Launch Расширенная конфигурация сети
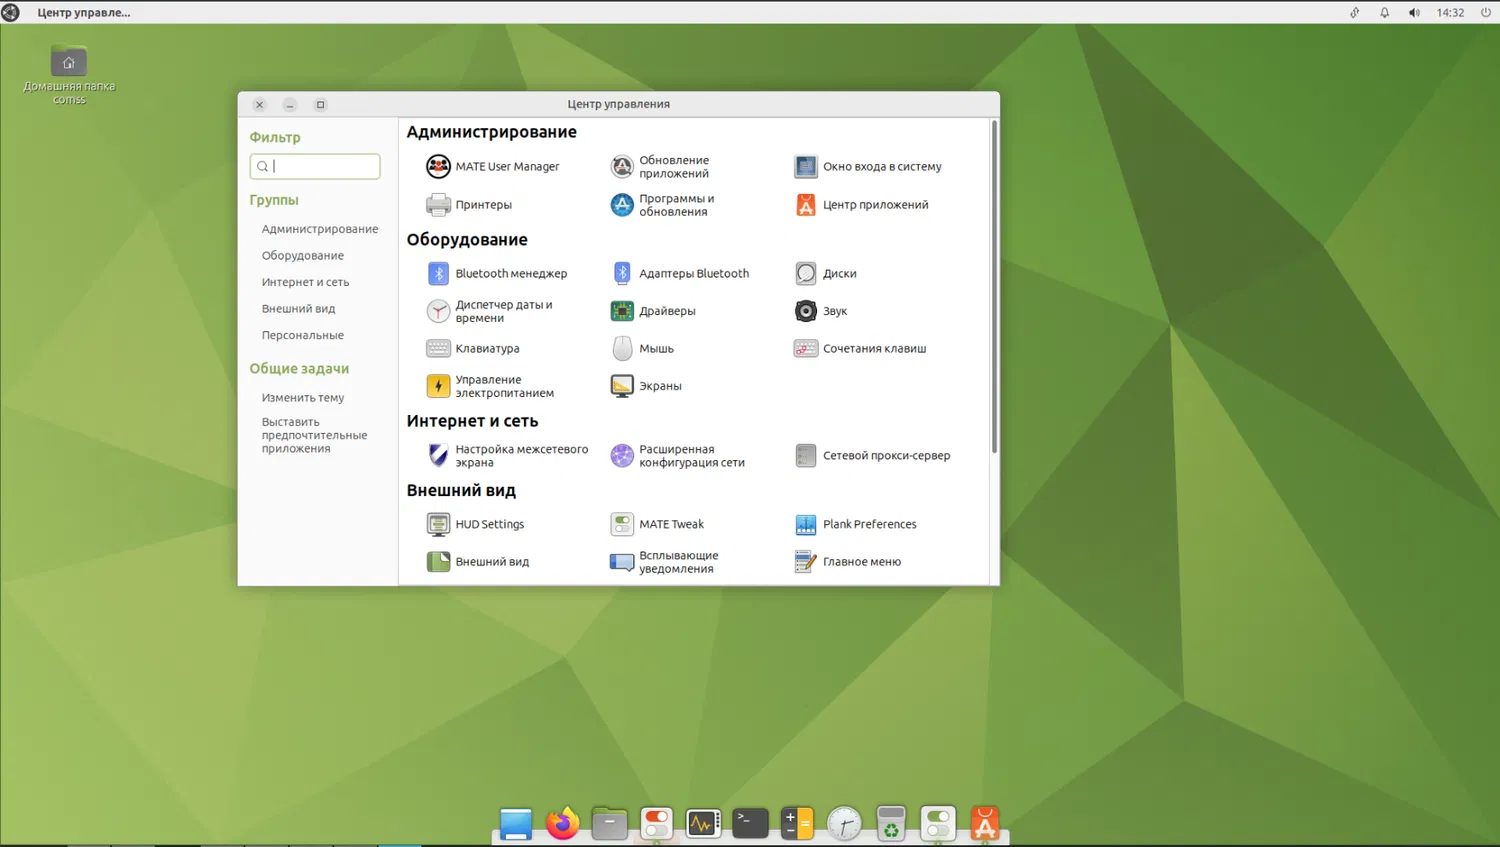This screenshot has width=1500, height=847. [678, 456]
